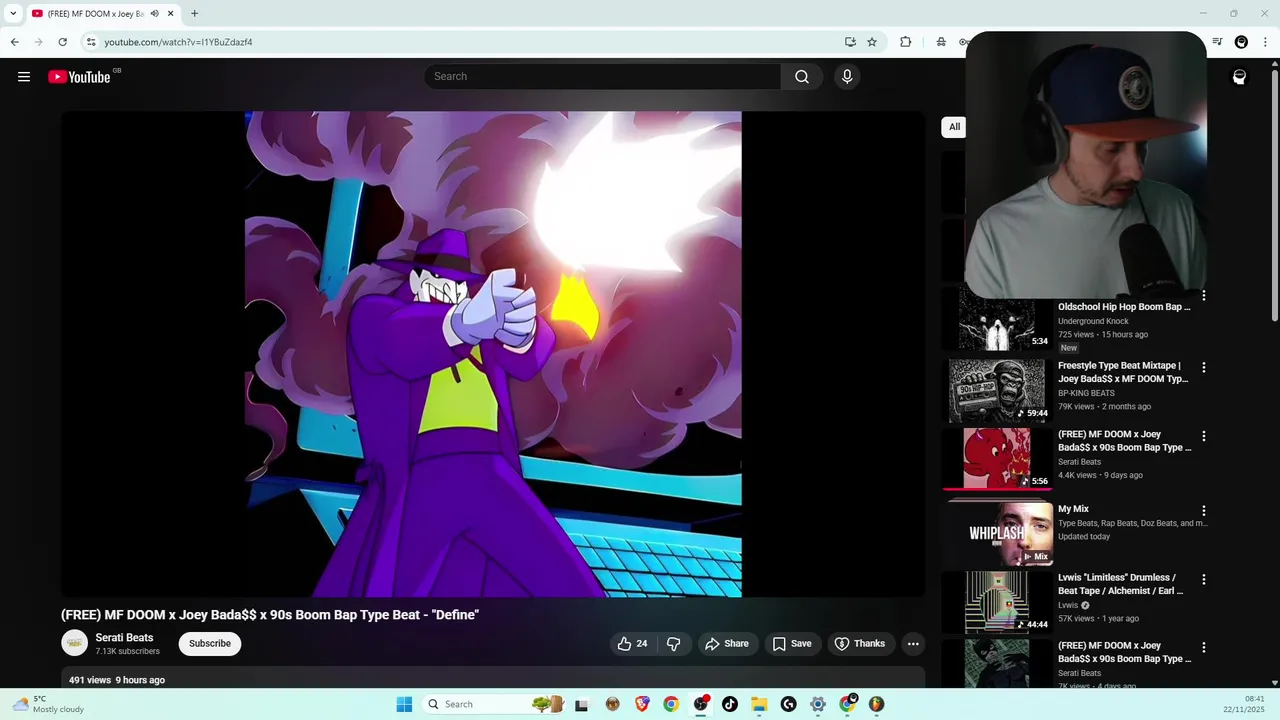
Task: Open the red devil thumbnail 5:56 video
Action: click(997, 459)
